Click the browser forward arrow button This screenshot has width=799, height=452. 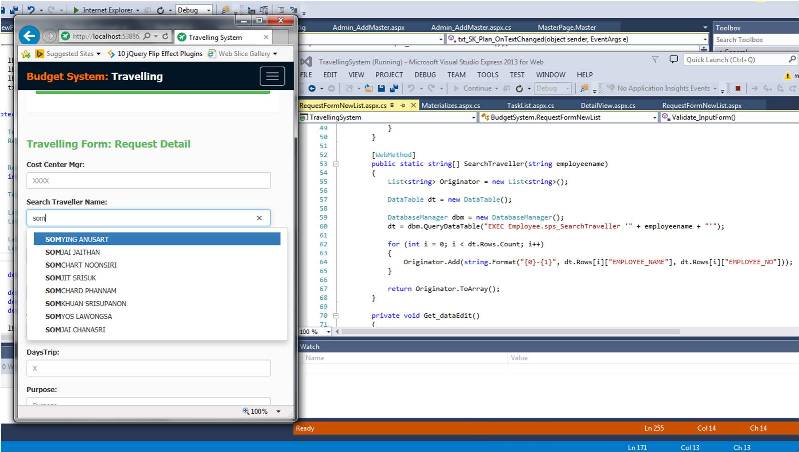[x=49, y=36]
